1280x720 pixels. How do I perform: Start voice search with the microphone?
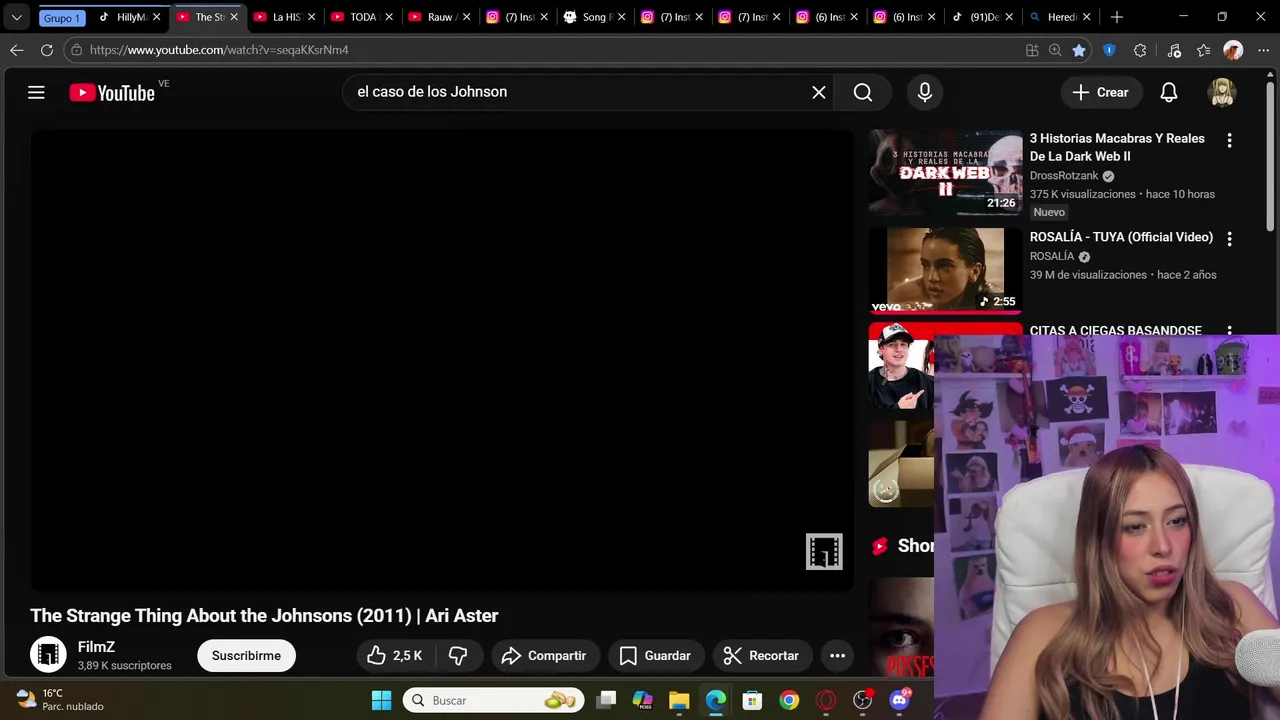coord(925,92)
